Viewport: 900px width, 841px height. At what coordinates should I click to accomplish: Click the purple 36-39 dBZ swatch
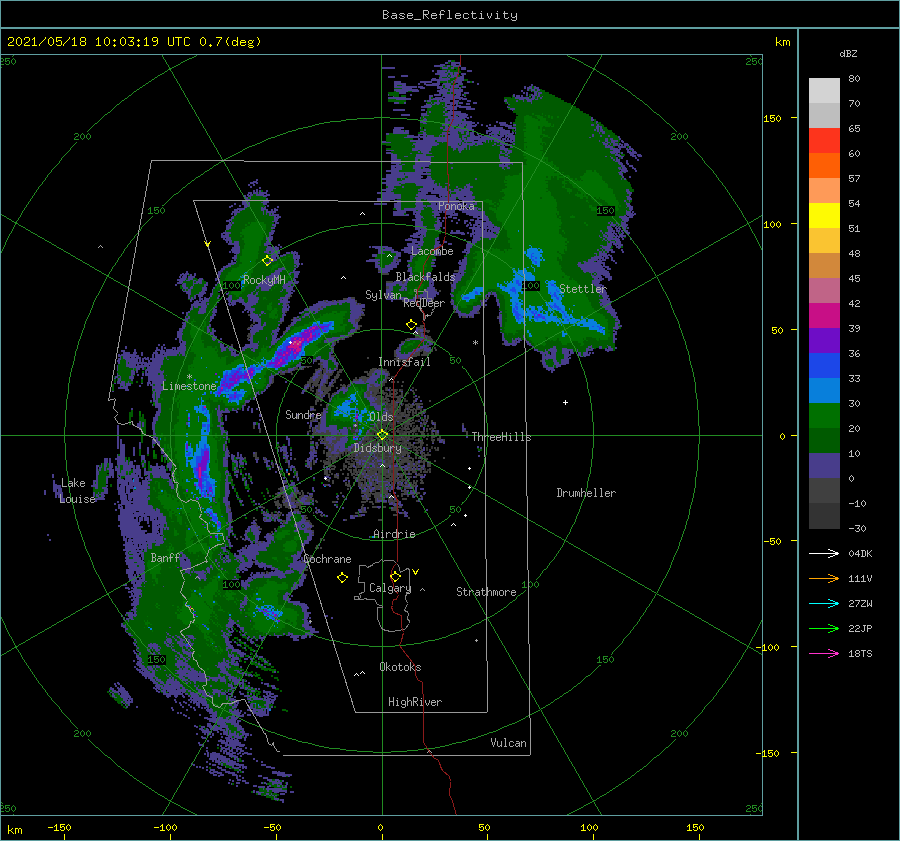tap(824, 341)
